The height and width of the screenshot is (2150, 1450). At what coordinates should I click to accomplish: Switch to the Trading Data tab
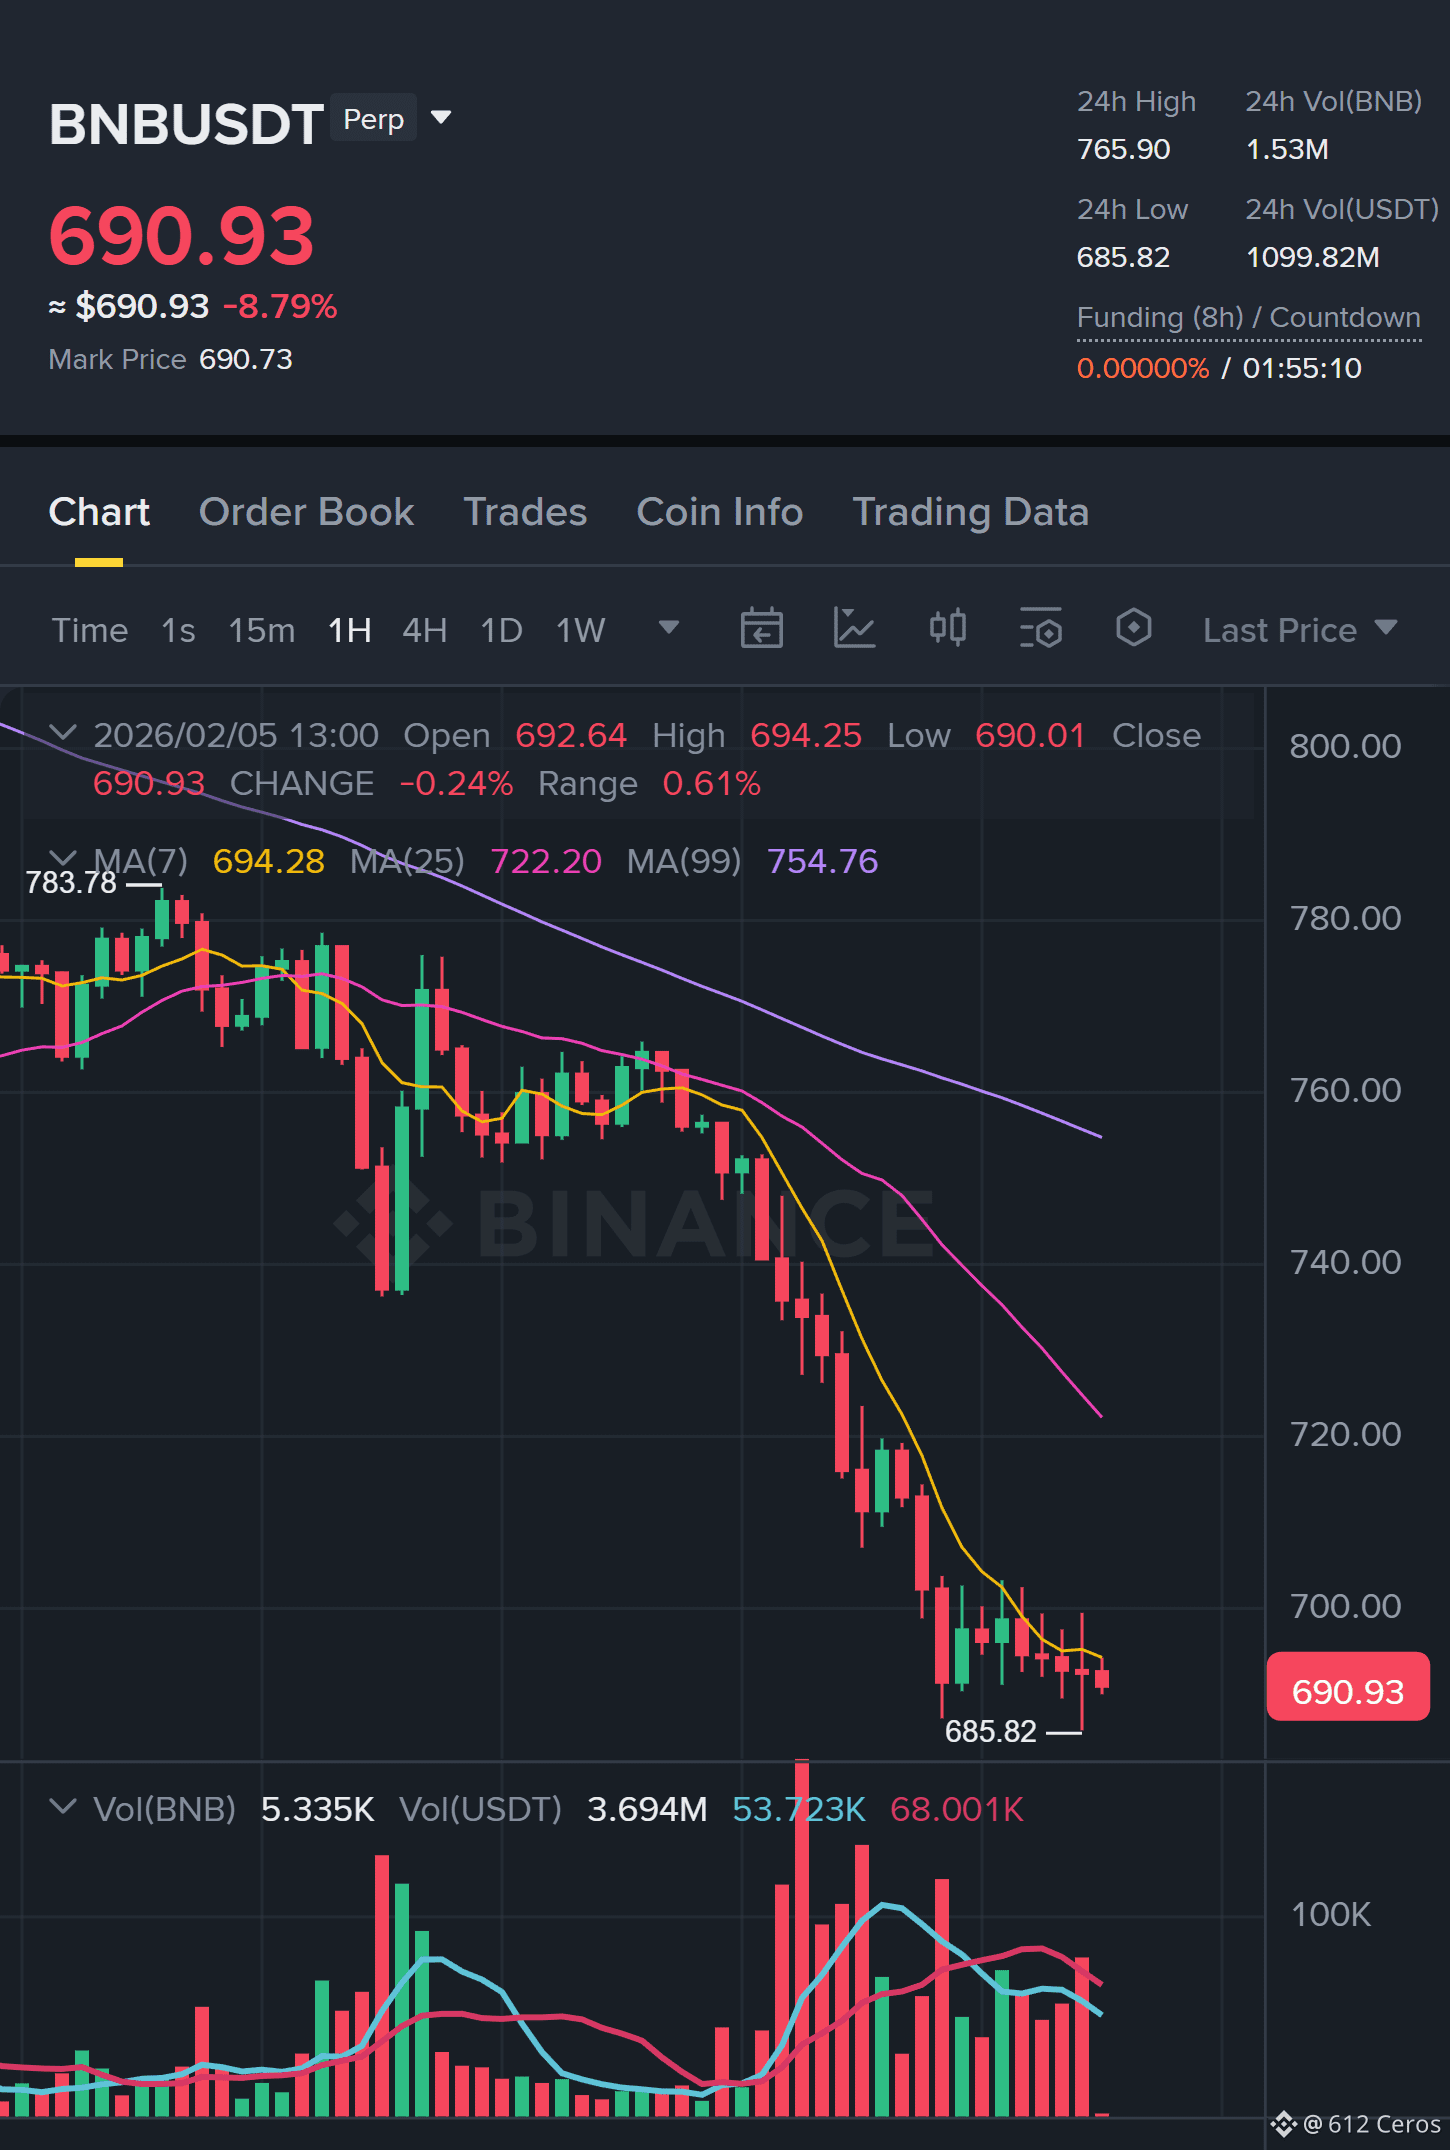point(970,512)
